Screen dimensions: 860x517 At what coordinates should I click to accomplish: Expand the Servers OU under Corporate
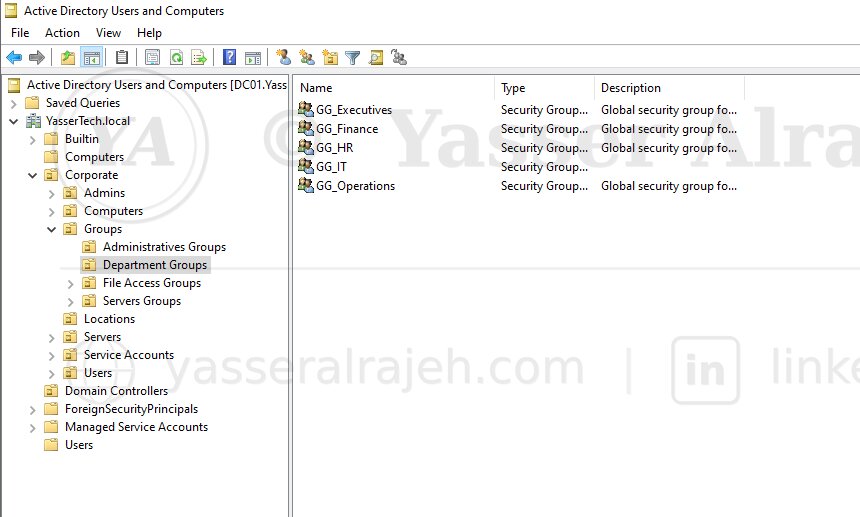(51, 338)
